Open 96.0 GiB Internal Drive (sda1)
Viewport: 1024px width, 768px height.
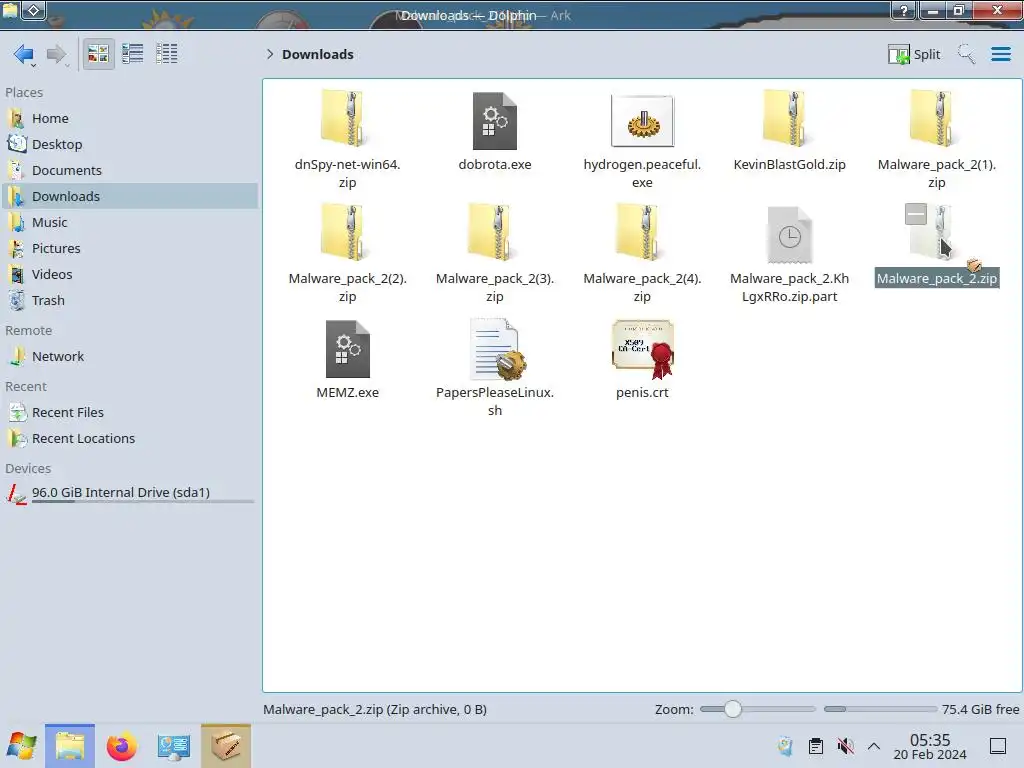click(131, 494)
